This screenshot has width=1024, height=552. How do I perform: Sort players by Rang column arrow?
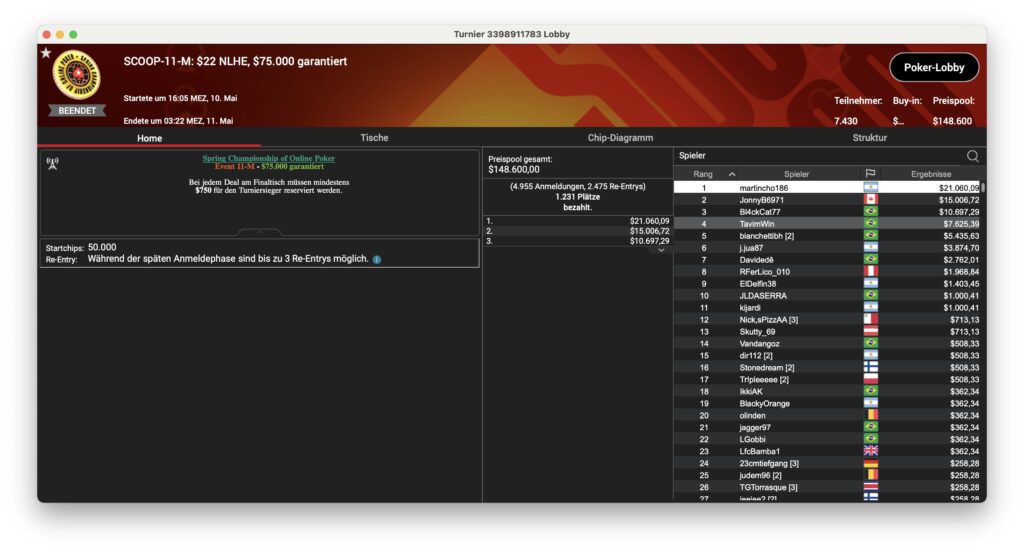pos(731,174)
